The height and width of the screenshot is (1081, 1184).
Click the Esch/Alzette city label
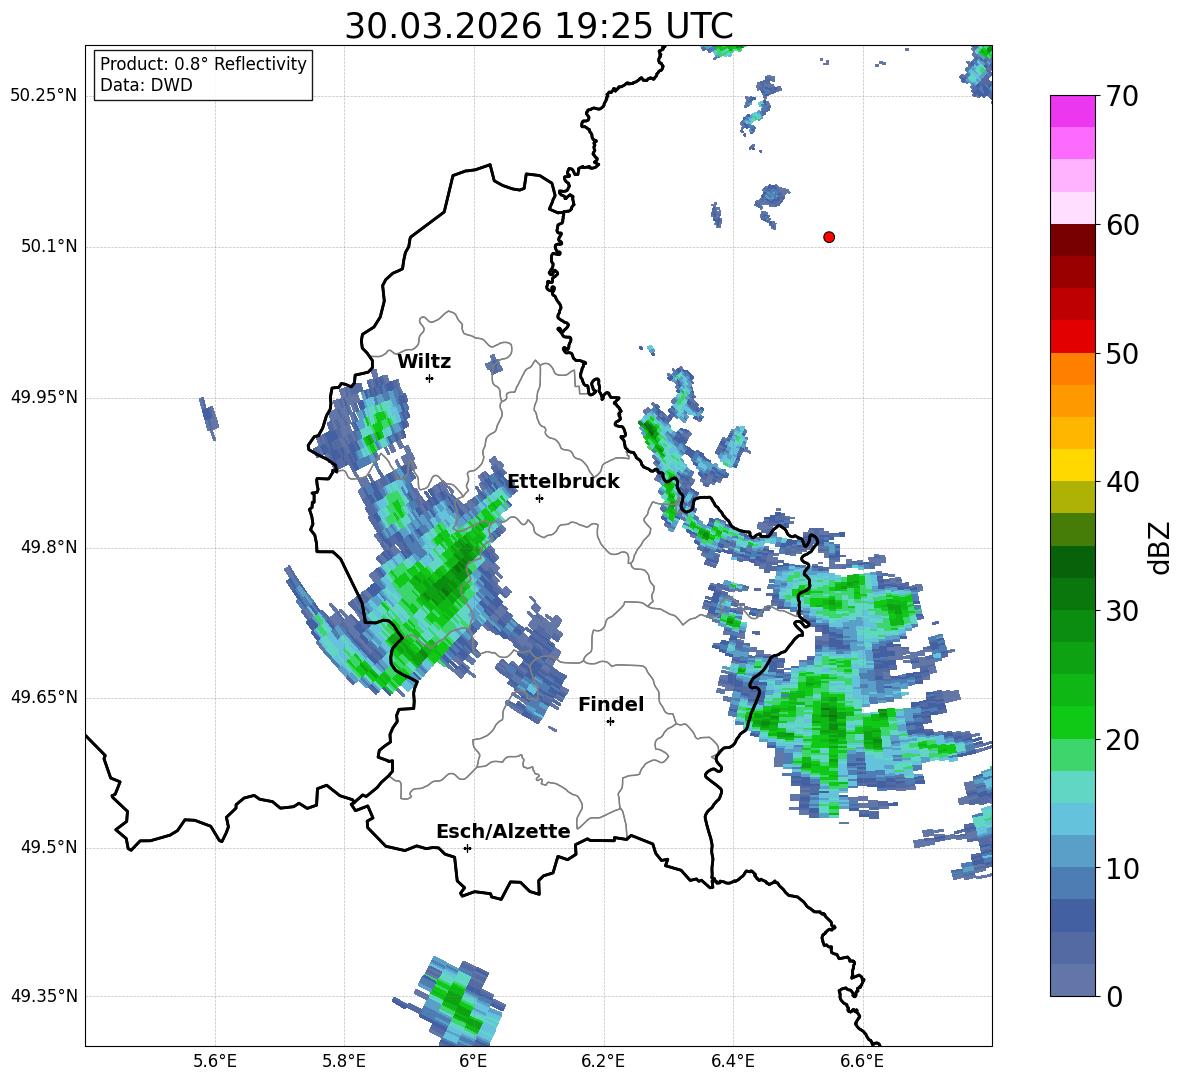point(503,831)
